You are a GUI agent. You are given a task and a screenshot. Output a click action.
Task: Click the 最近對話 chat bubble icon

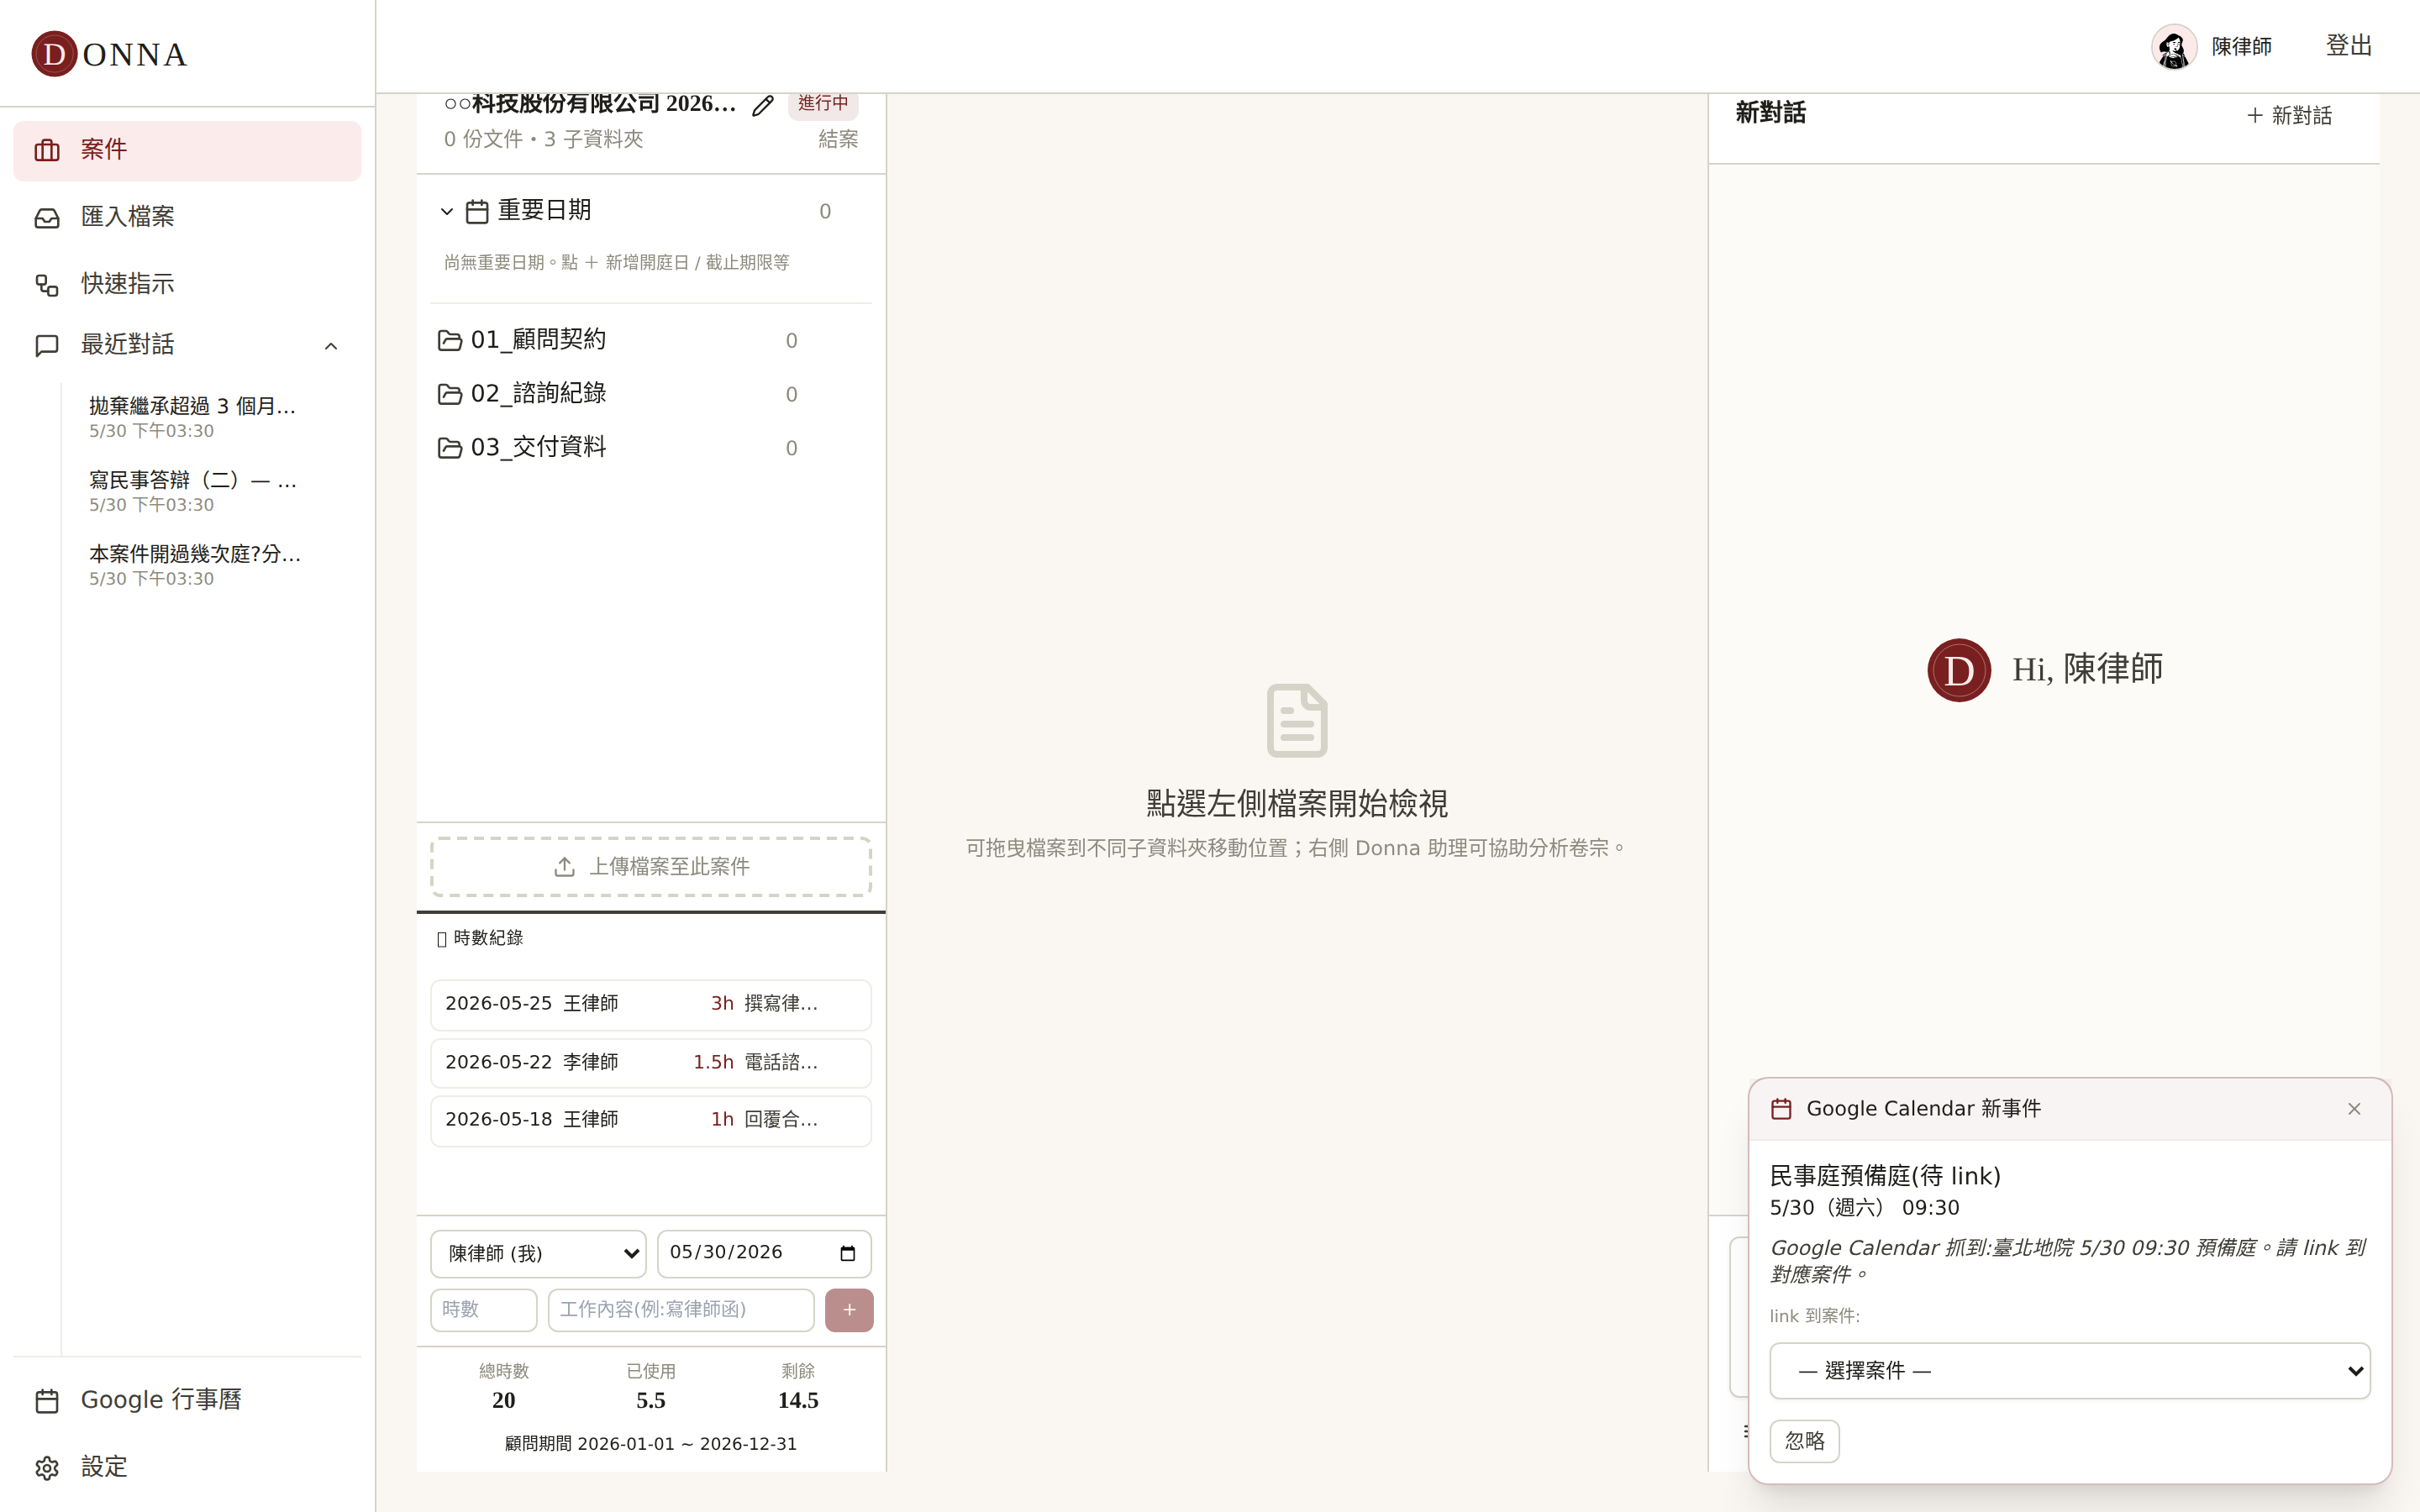coord(47,345)
